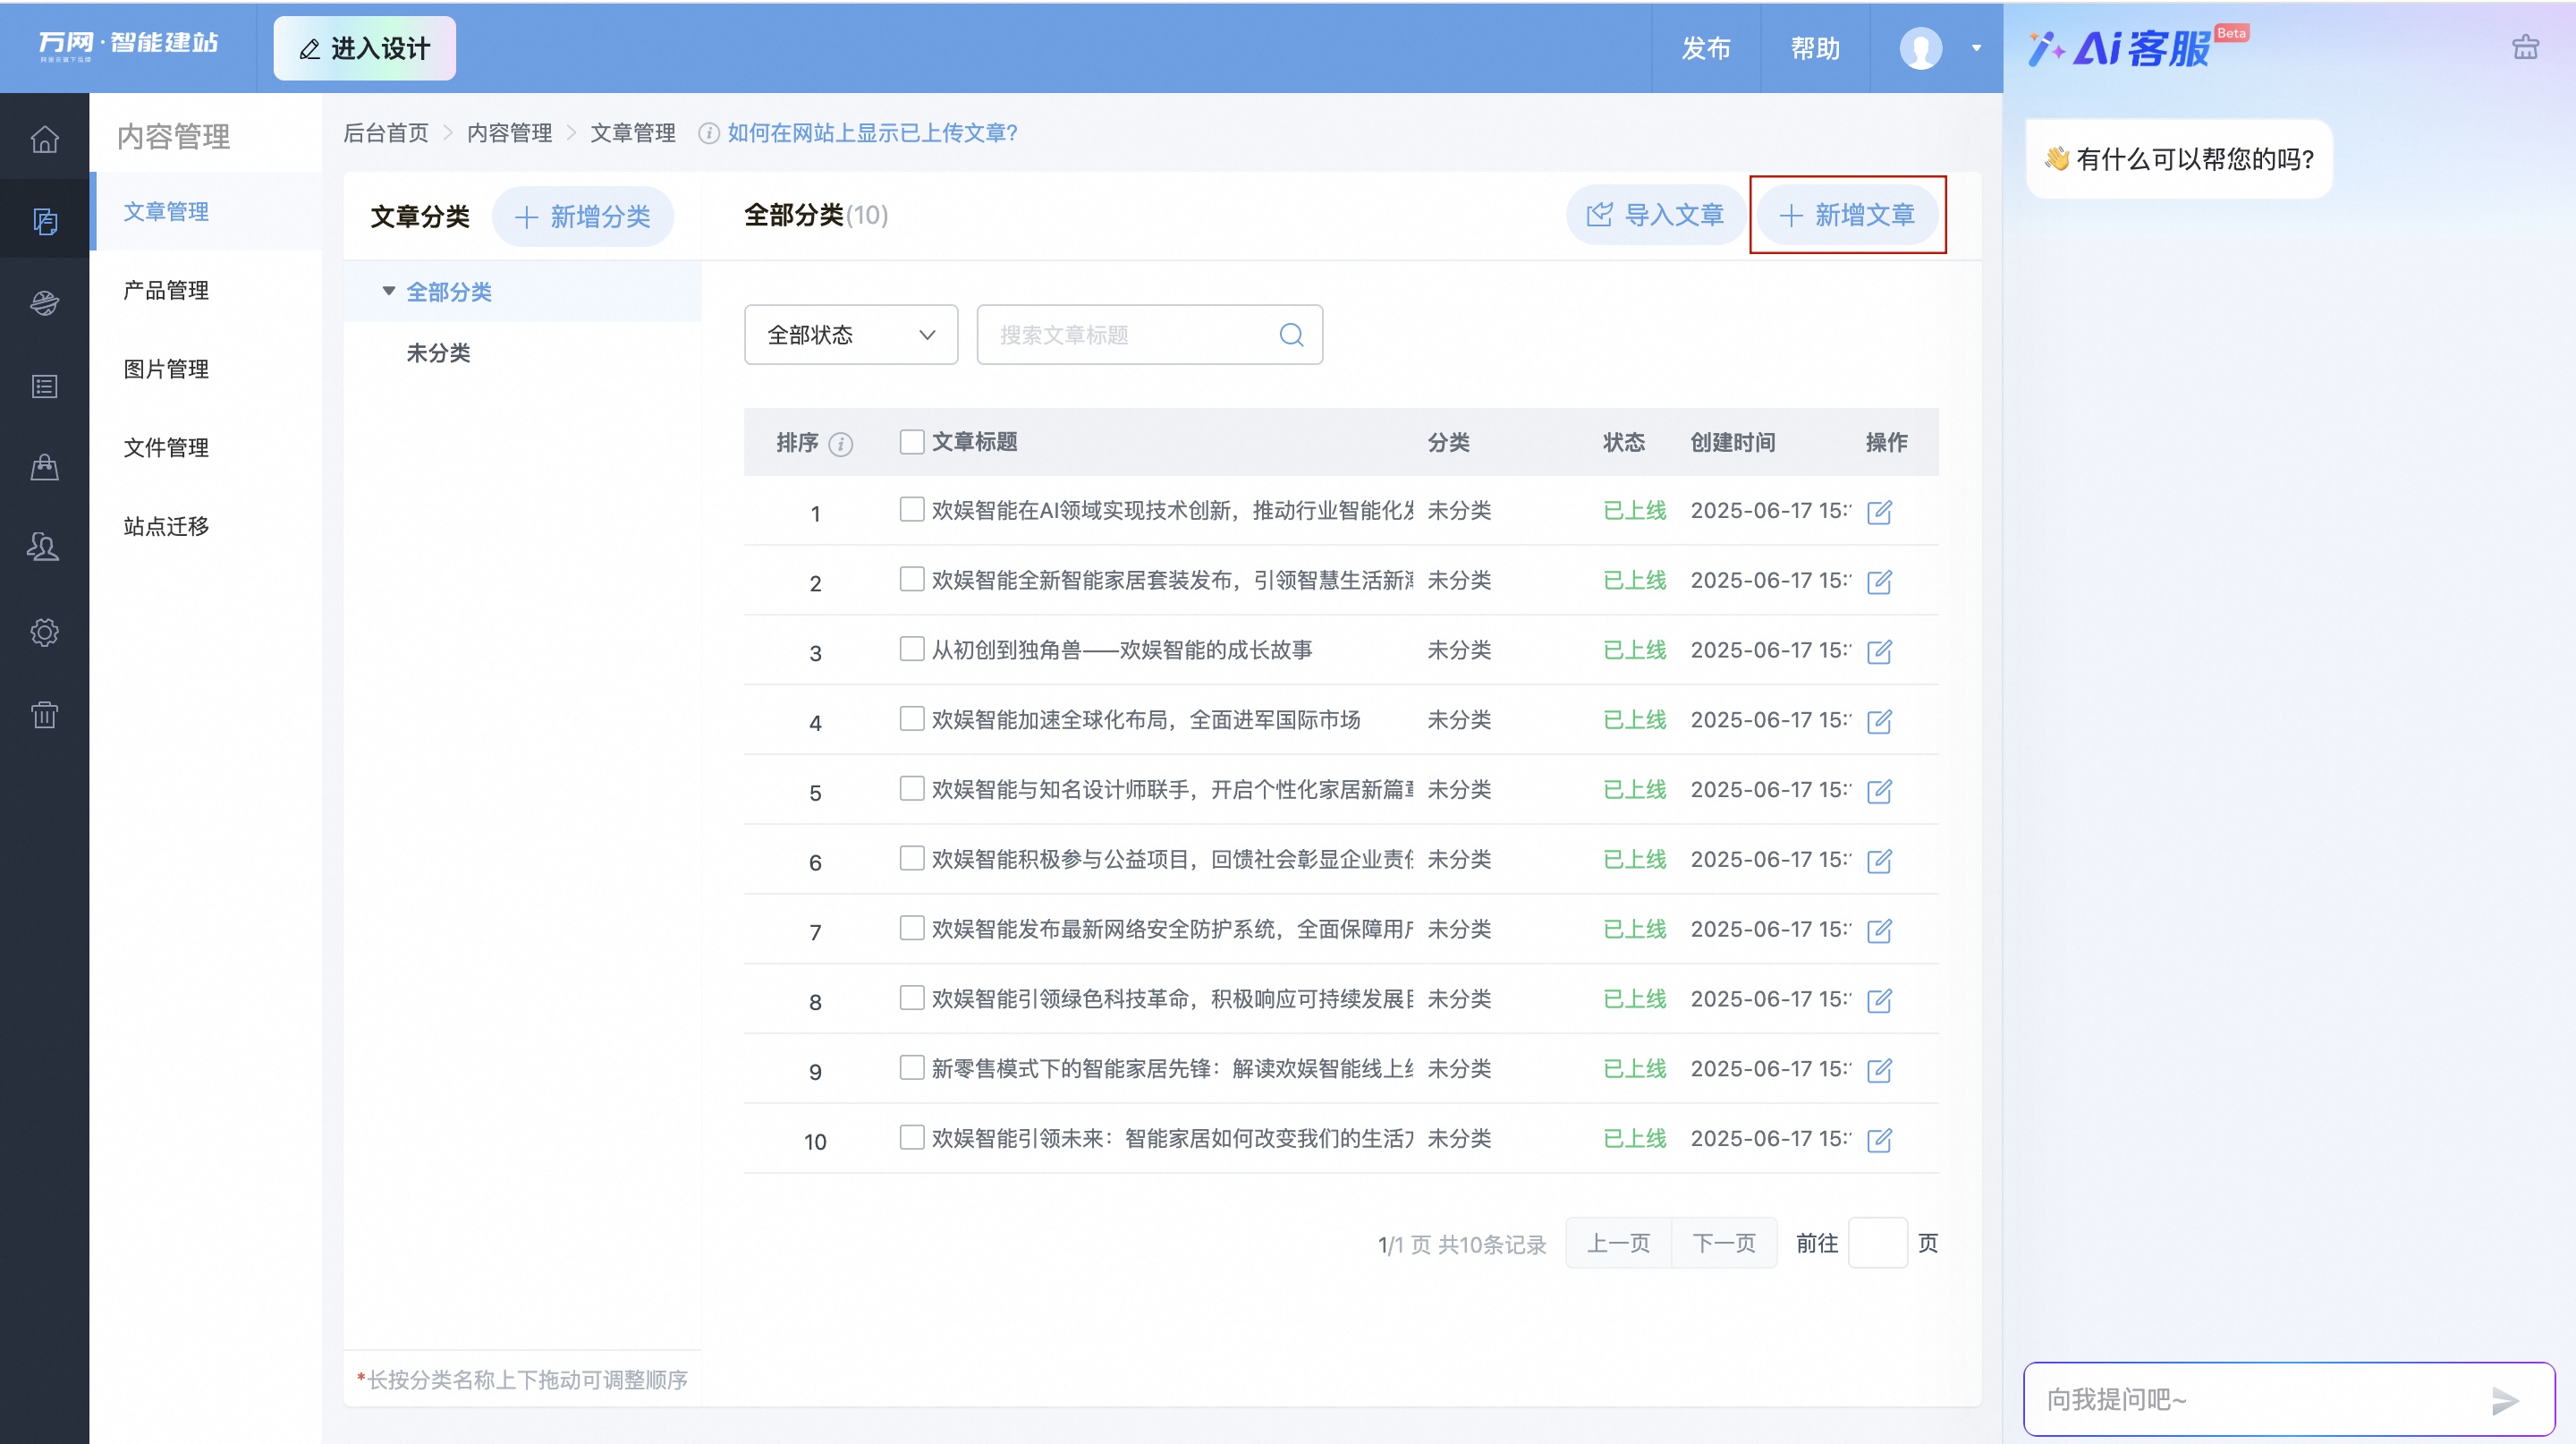Image resolution: width=2576 pixels, height=1444 pixels.
Task: Select 图片管理 in content menu
Action: [x=166, y=369]
